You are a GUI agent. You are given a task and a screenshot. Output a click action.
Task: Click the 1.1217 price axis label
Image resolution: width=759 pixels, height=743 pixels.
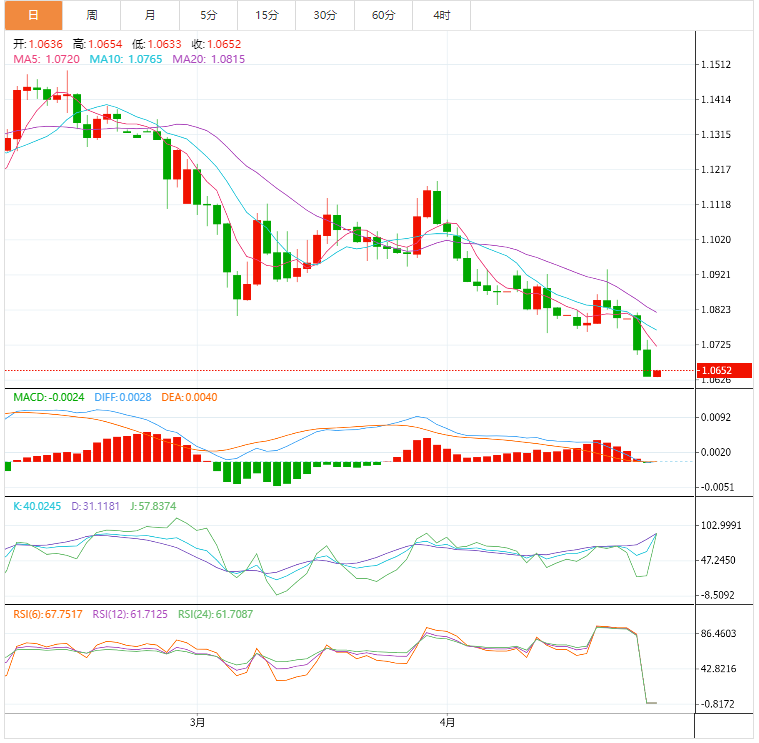click(x=716, y=169)
